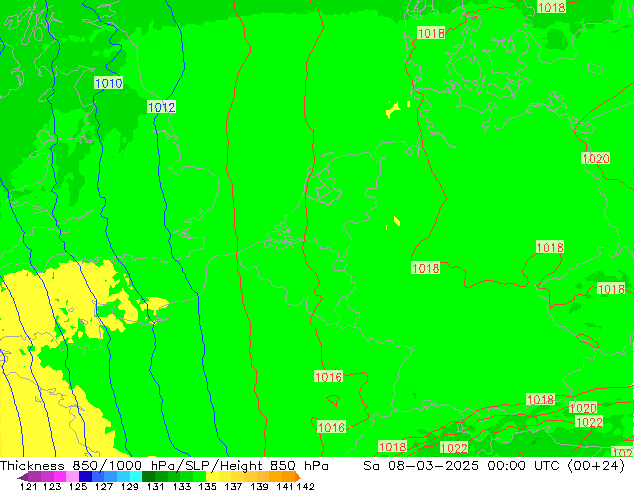Image resolution: width=634 pixels, height=490 pixels.
Task: Select the bright magenta legend swatch
Action: (x=60, y=477)
